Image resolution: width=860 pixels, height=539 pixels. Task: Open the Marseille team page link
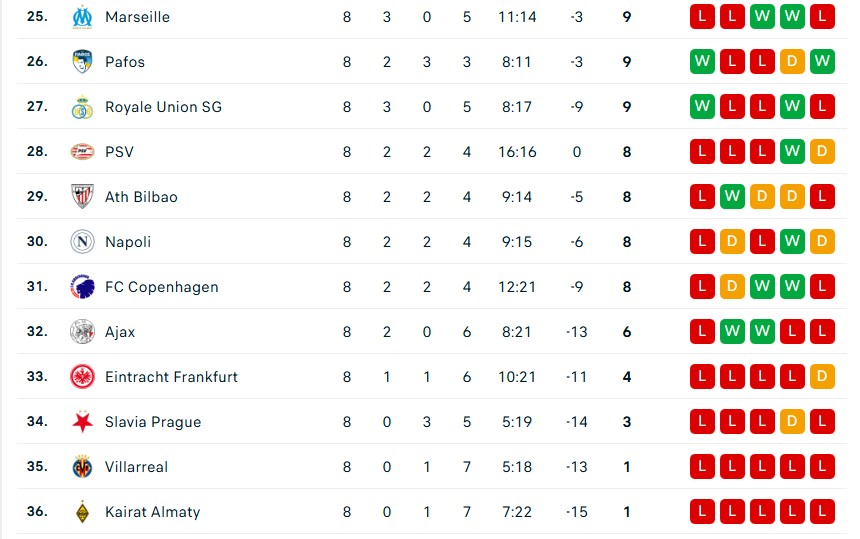[137, 17]
